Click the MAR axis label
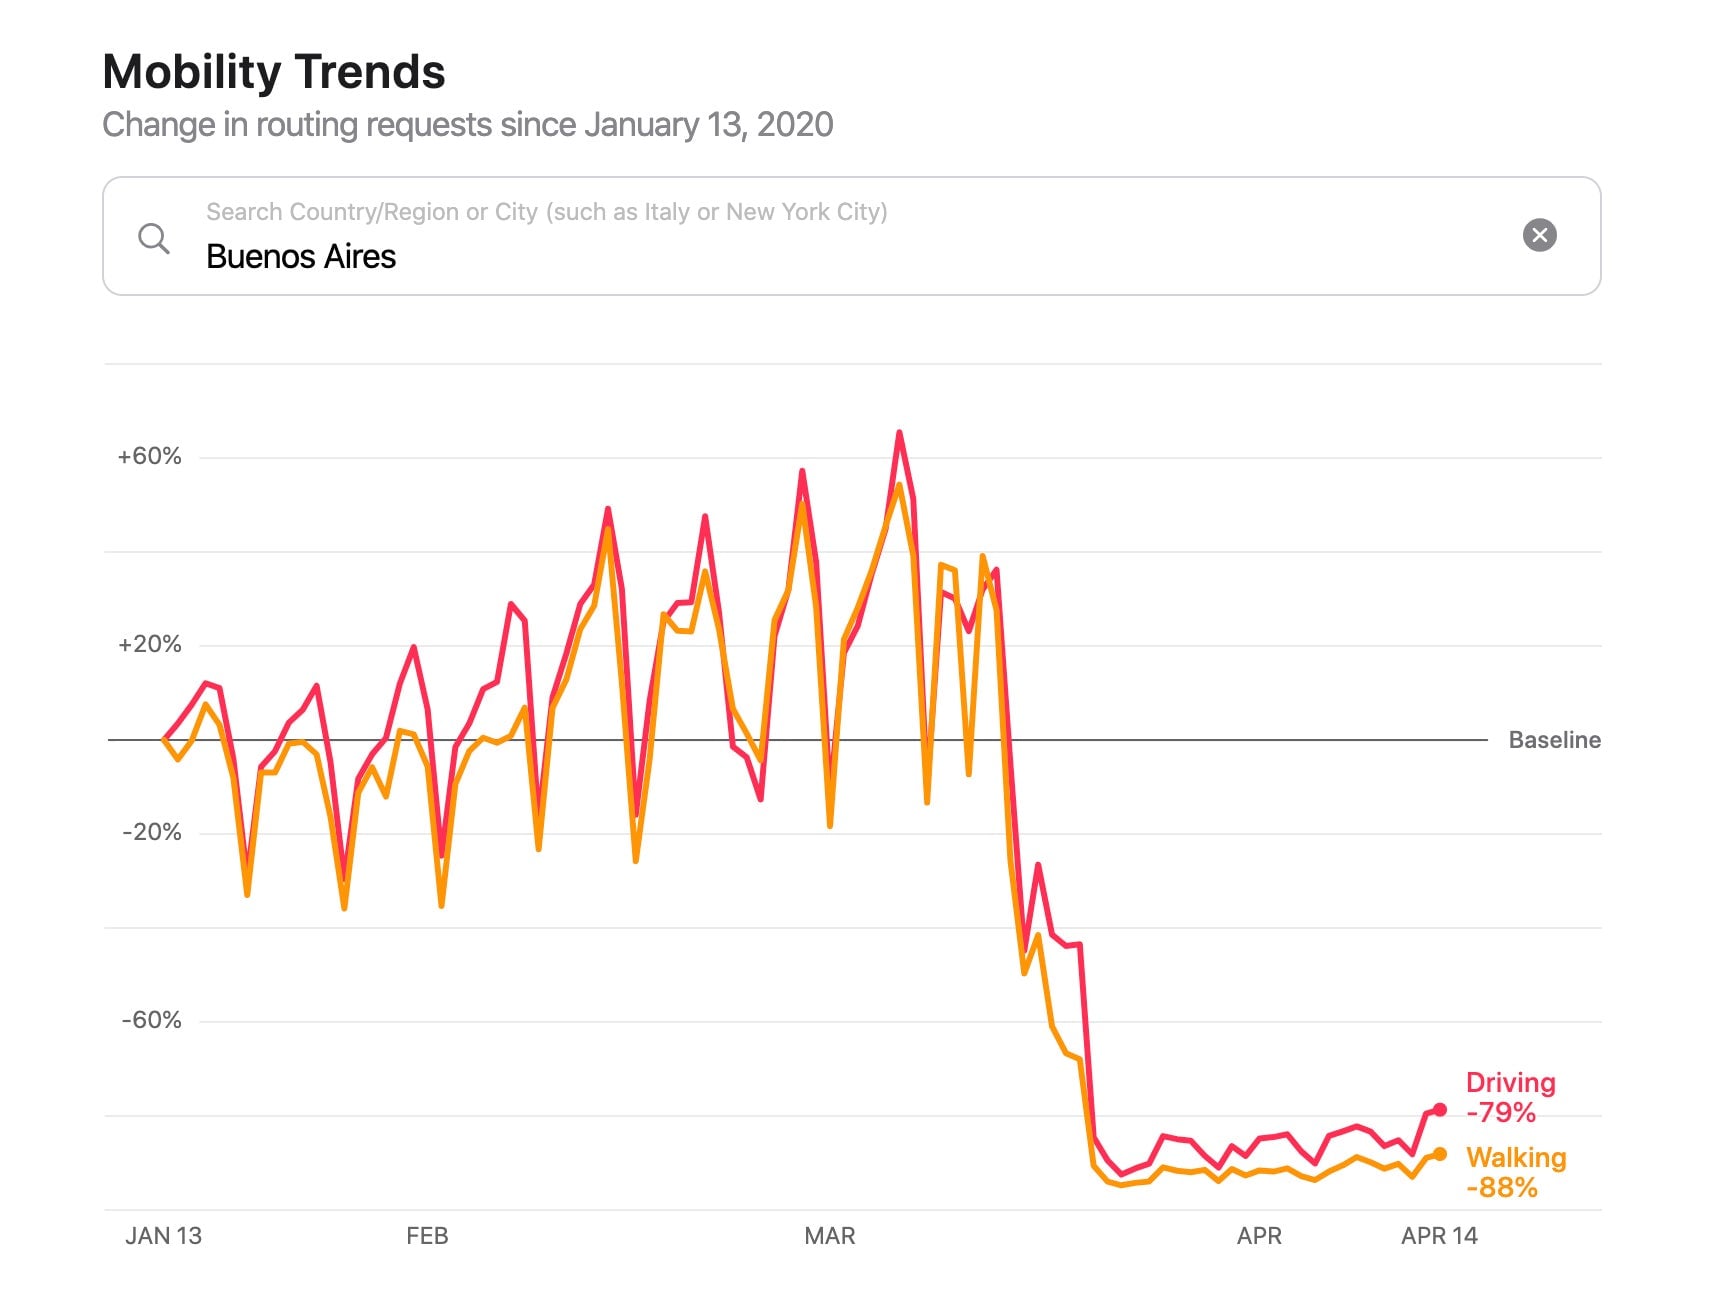 (829, 1236)
